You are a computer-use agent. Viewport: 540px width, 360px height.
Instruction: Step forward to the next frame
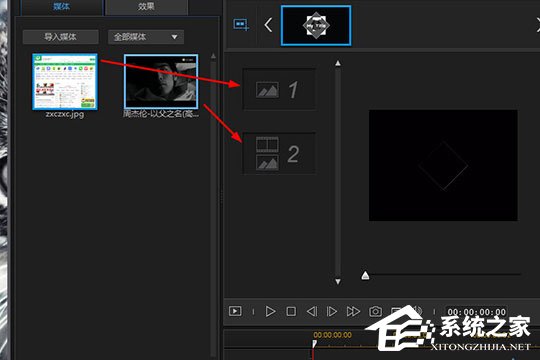332,311
